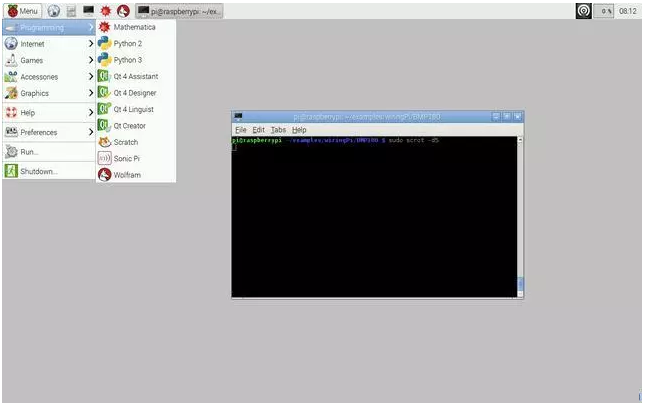This screenshot has width=647, height=406.
Task: Open the Raspberry Pi Menu button
Action: pyautogui.click(x=22, y=10)
